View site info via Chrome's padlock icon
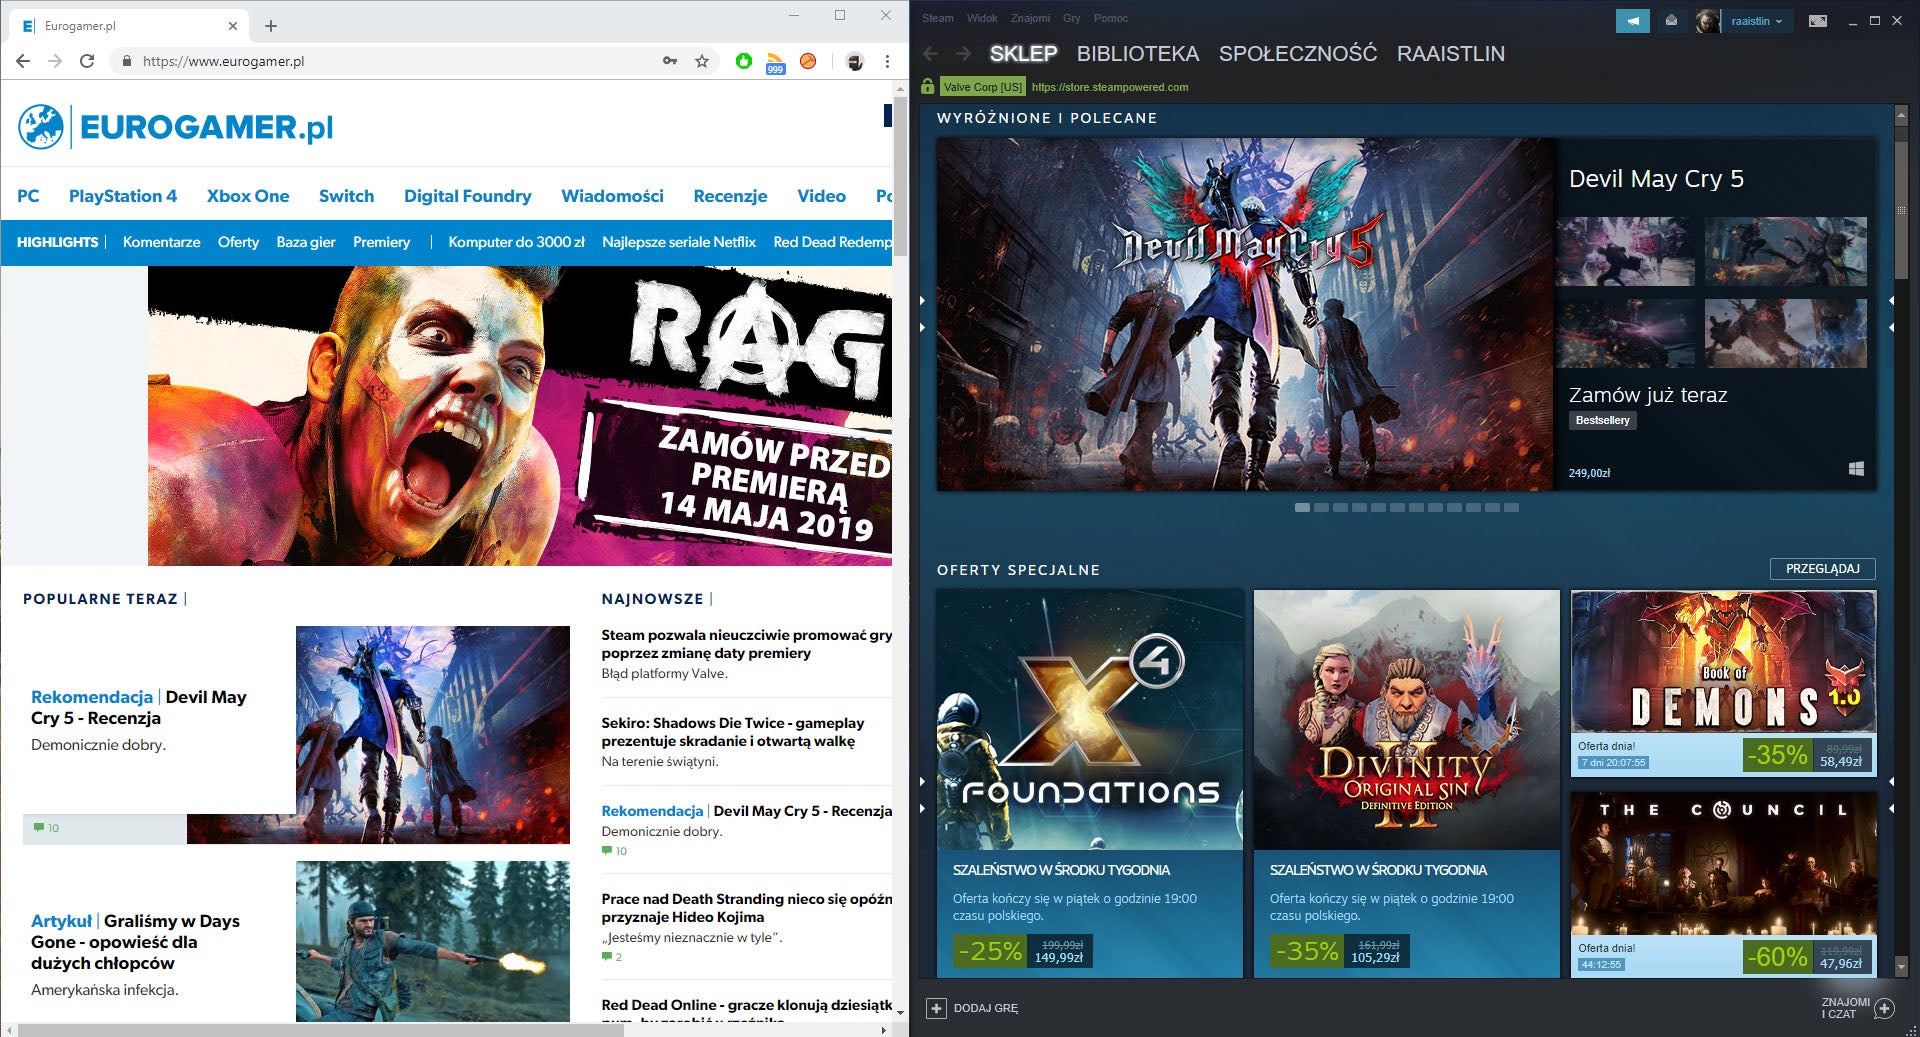The image size is (1920, 1037). tap(126, 61)
